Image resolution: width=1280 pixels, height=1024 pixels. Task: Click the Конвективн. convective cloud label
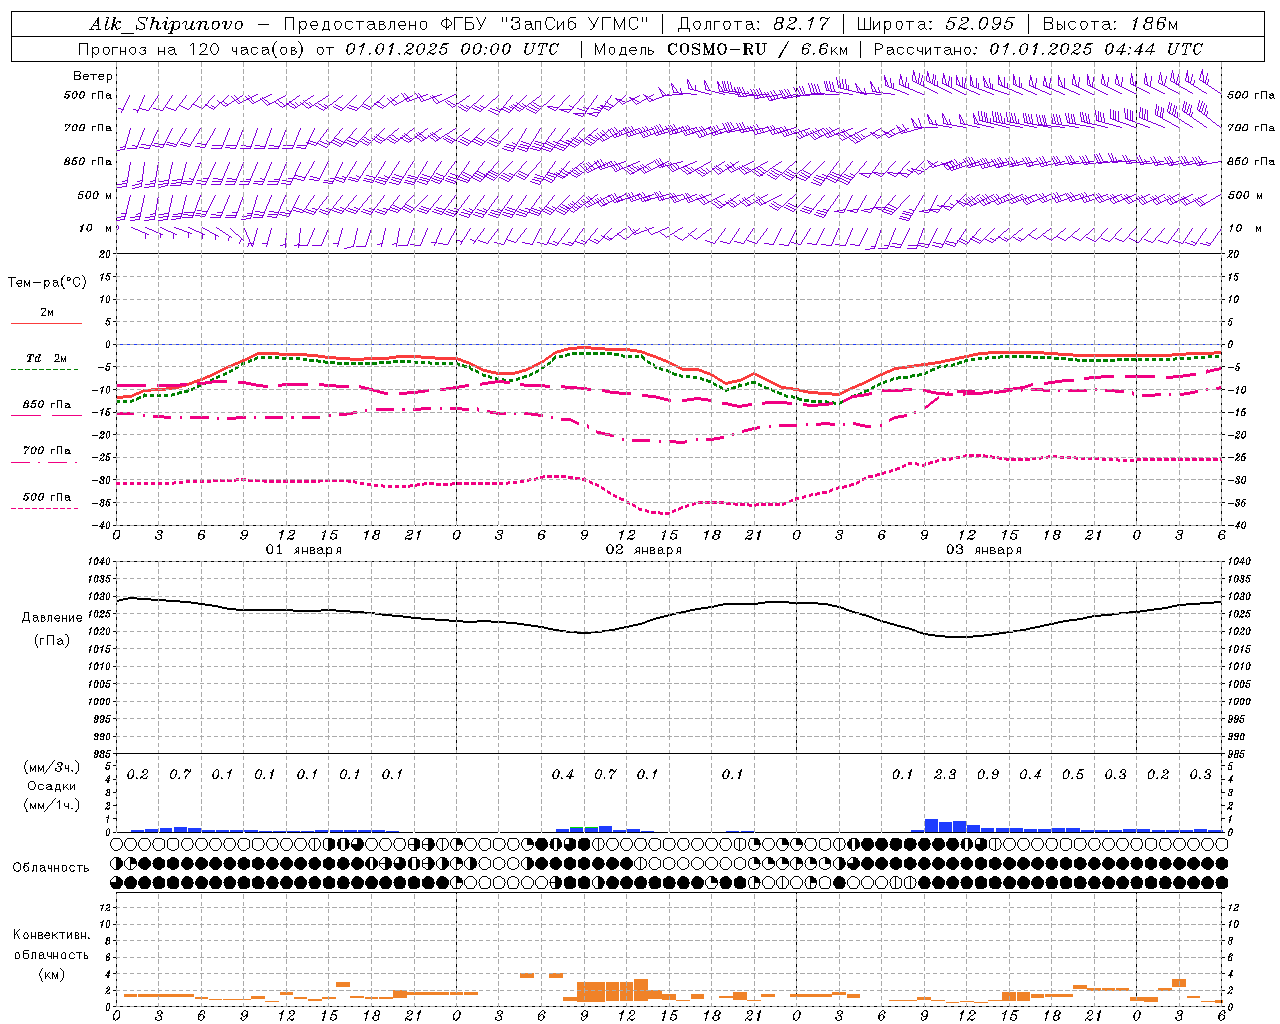51,935
